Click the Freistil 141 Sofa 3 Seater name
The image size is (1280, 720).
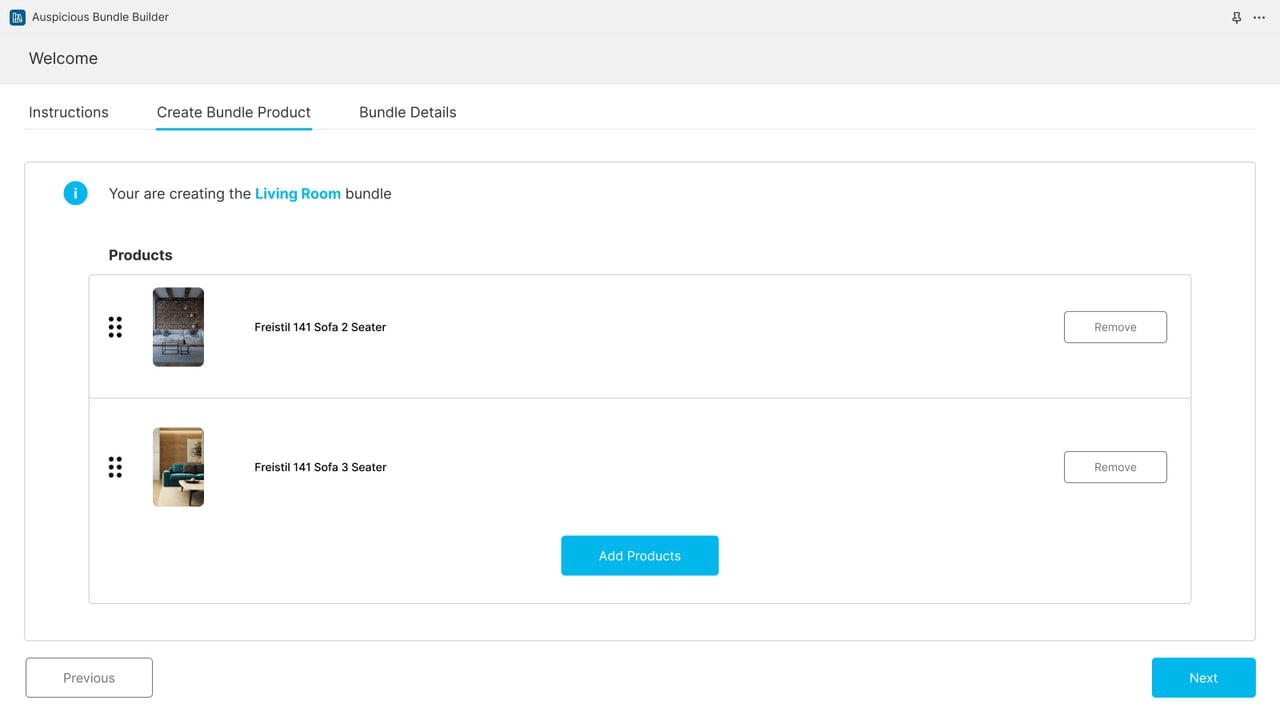[320, 467]
